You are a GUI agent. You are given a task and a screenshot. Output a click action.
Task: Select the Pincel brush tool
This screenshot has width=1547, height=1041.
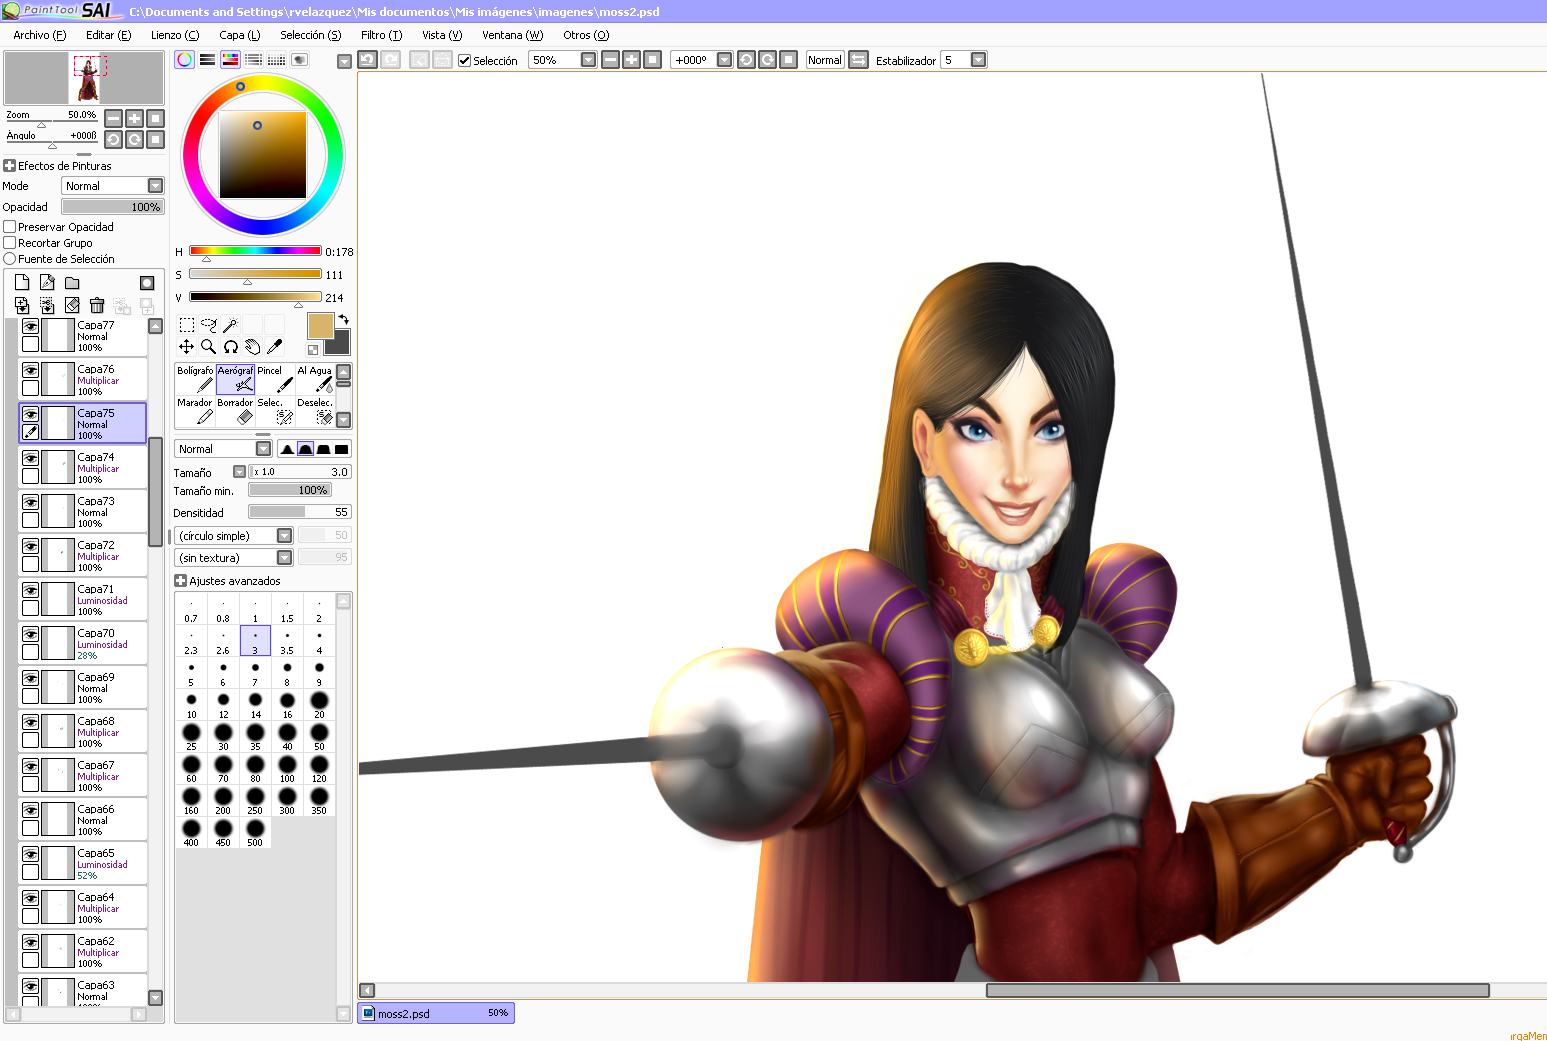click(275, 379)
